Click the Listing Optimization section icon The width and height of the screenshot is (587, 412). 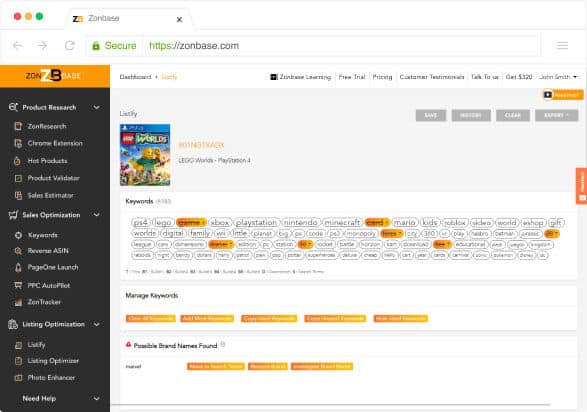pos(13,324)
